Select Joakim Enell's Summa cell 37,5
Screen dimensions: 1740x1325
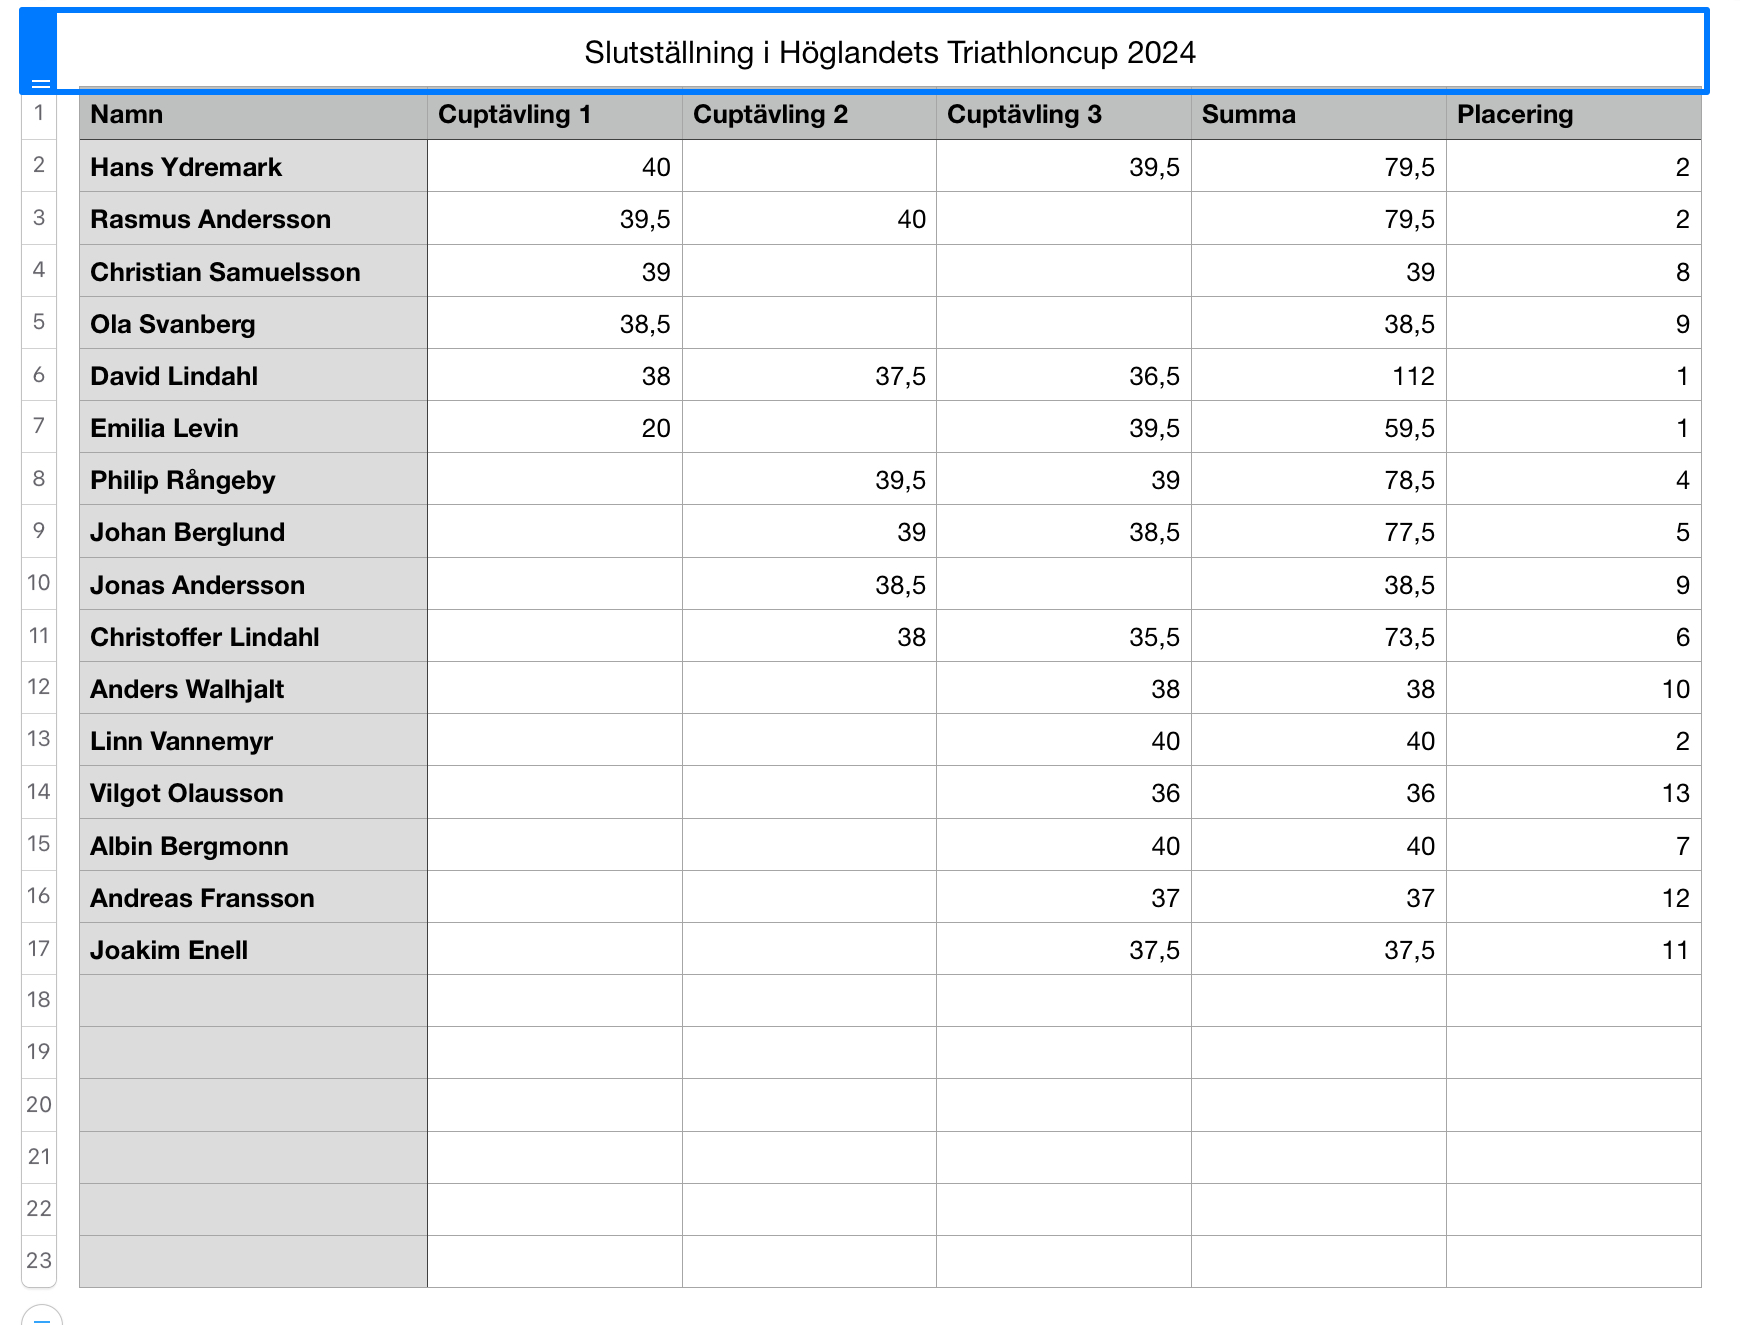tap(1318, 950)
